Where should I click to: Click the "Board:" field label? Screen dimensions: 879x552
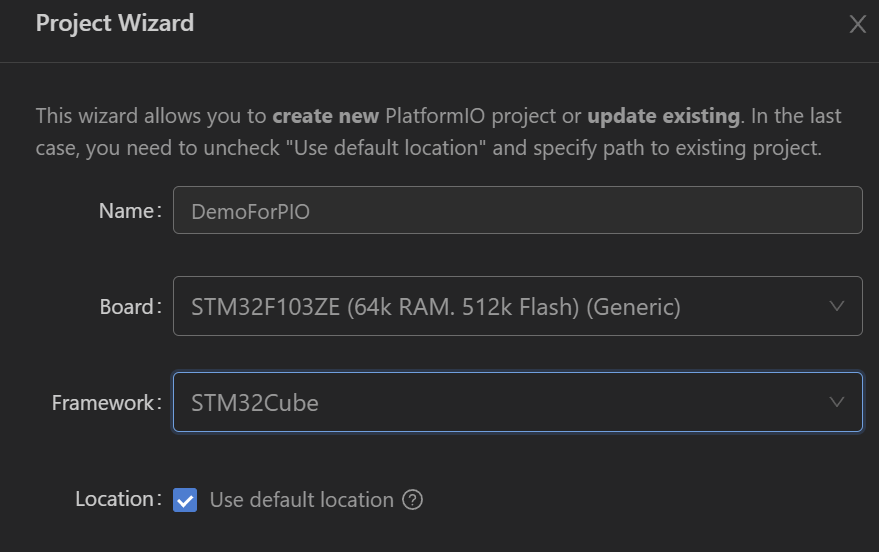[x=129, y=306]
